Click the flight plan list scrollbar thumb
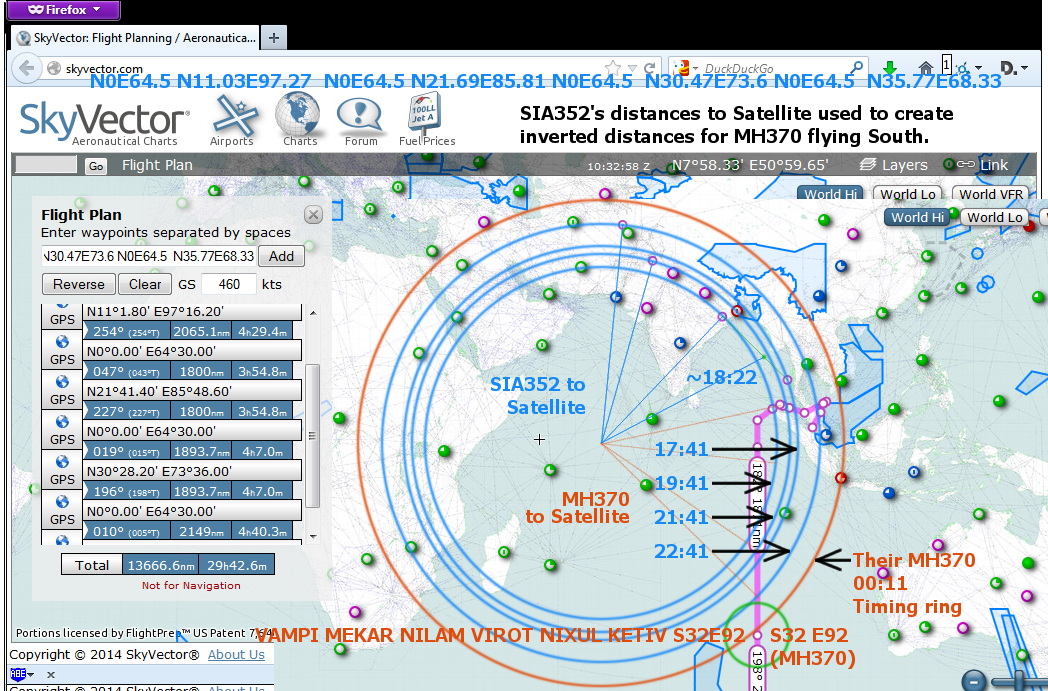The height and width of the screenshot is (691, 1048). tap(312, 436)
